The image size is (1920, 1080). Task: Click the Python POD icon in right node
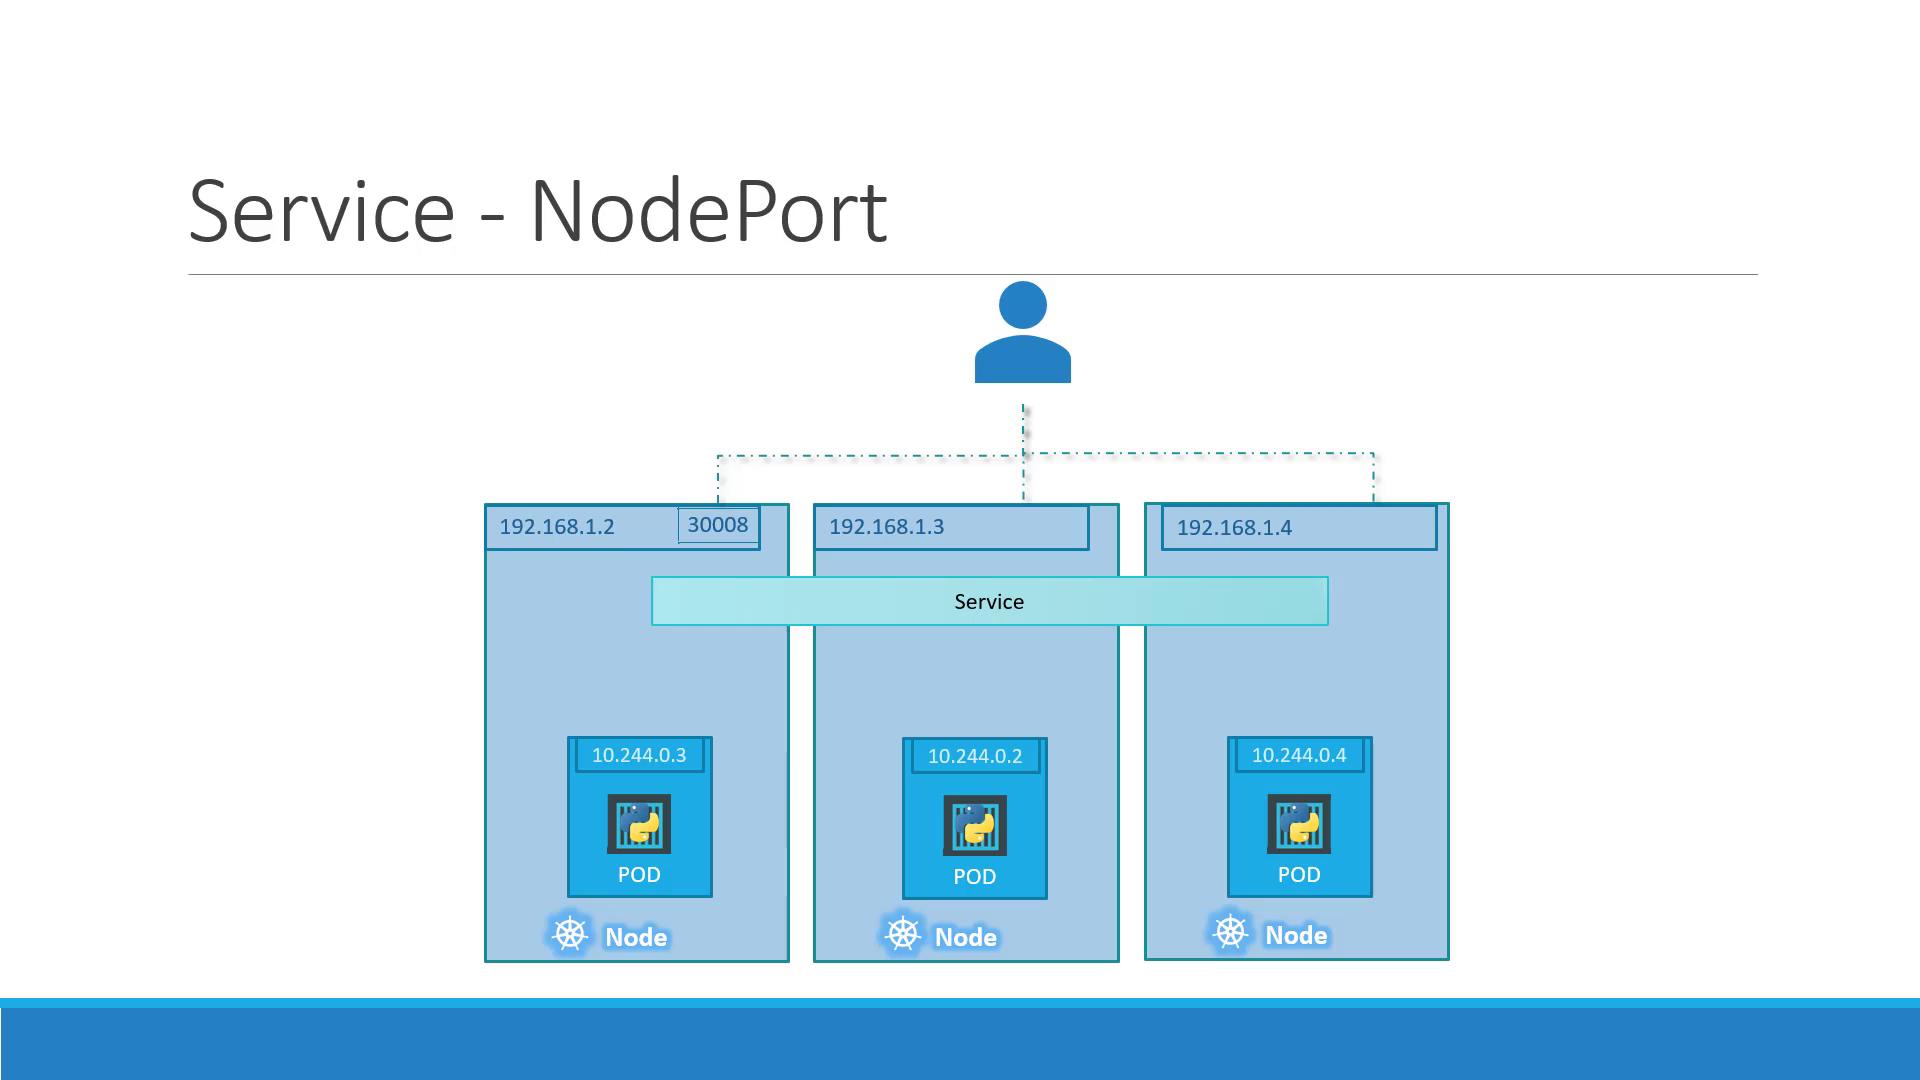click(x=1298, y=822)
